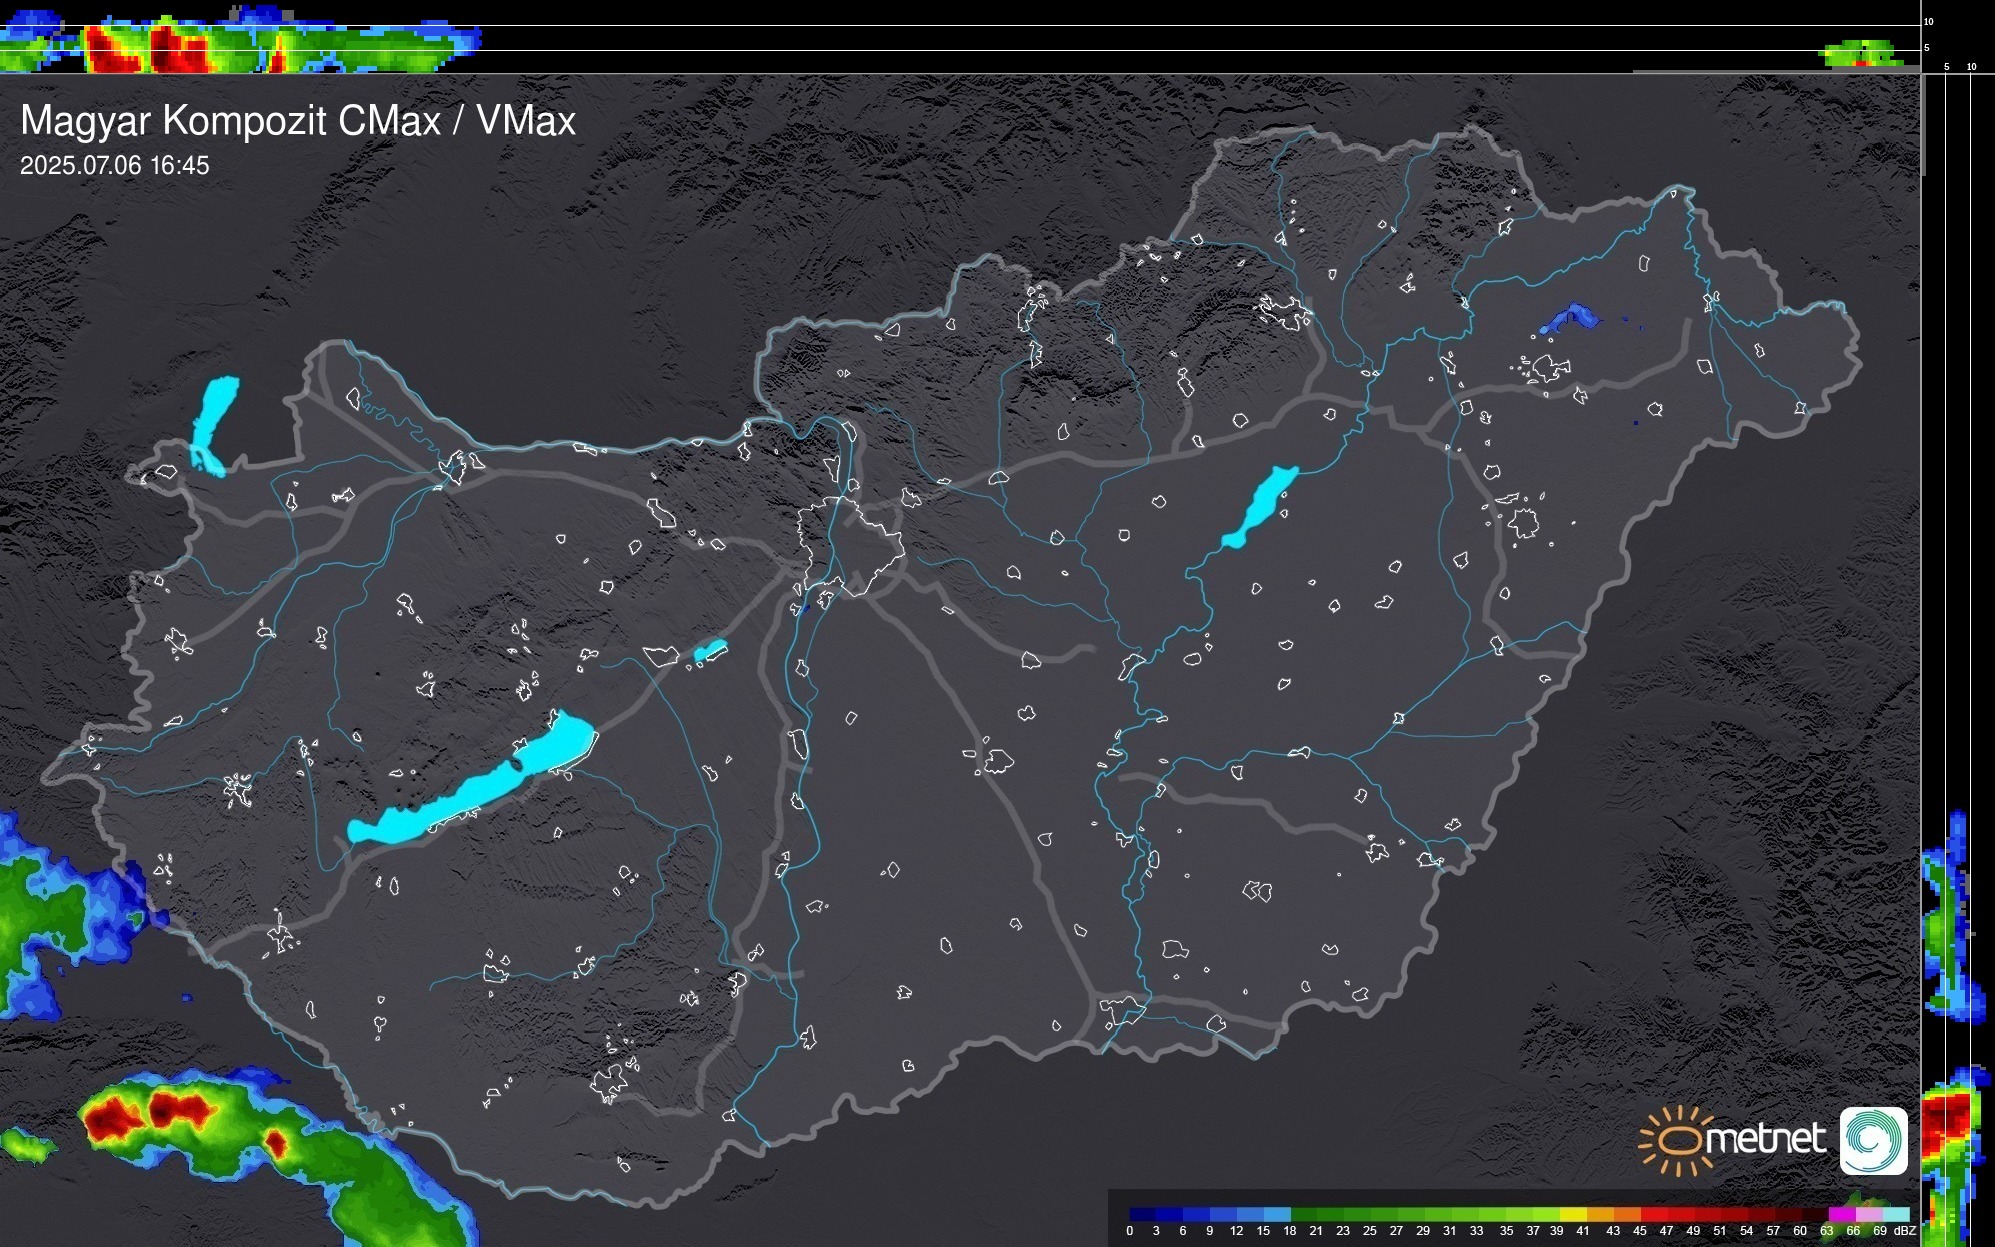
Task: Click the metnet wordmark text
Action: (x=1765, y=1139)
